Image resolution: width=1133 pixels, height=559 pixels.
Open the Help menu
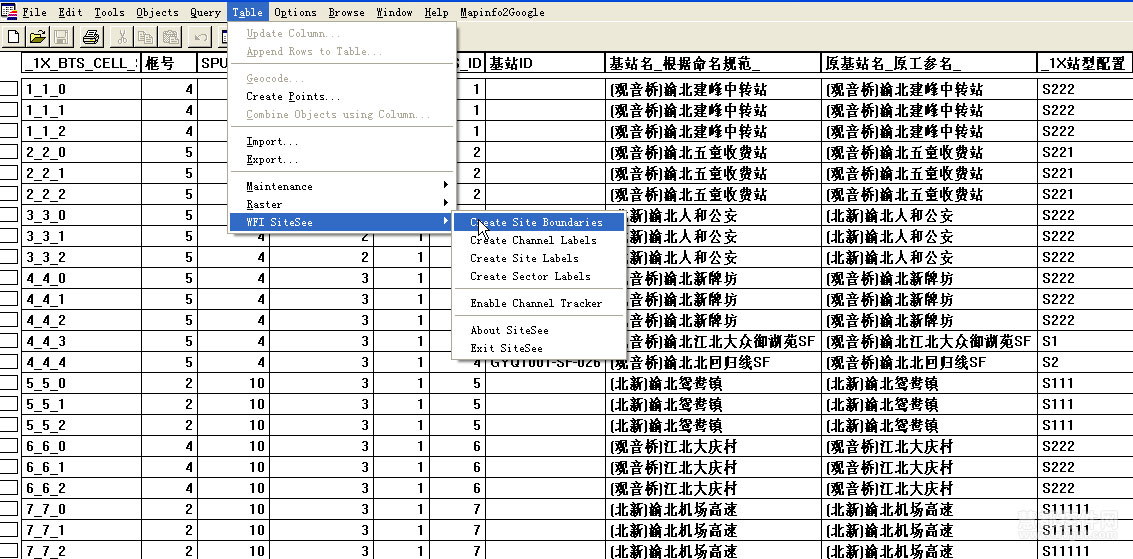[x=436, y=12]
